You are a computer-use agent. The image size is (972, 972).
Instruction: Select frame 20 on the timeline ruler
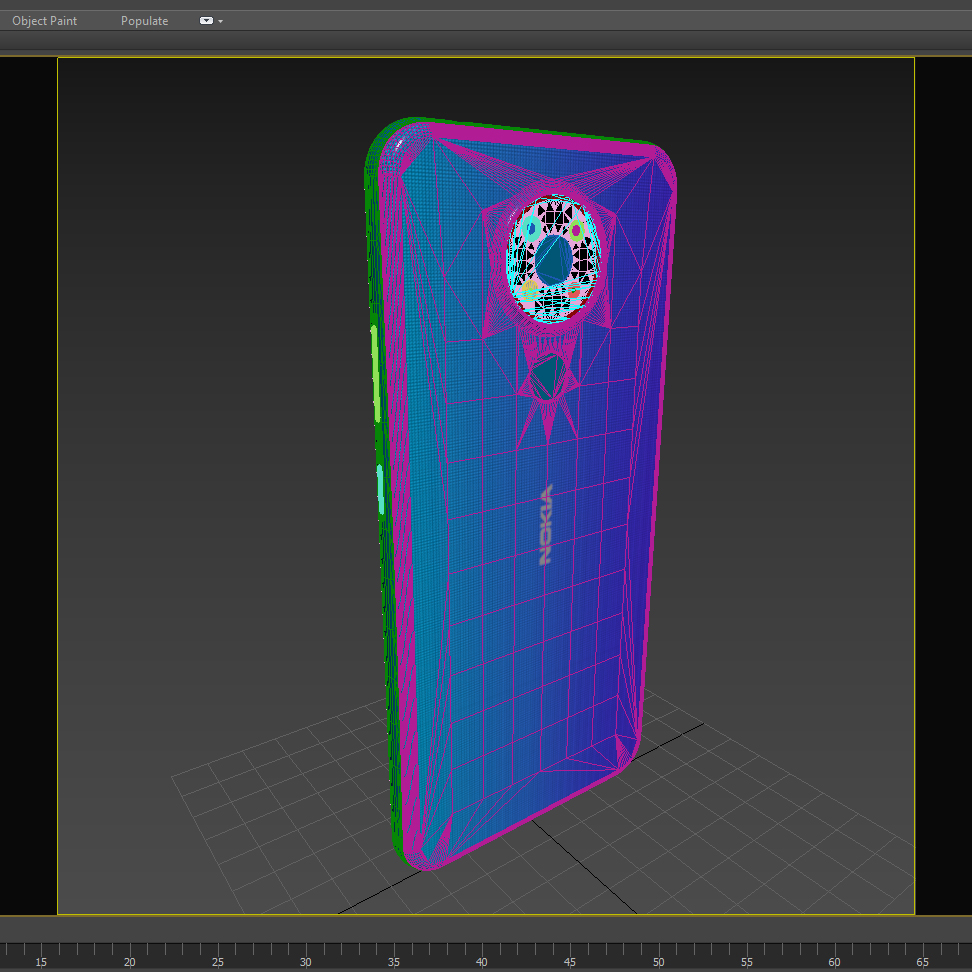pos(129,962)
